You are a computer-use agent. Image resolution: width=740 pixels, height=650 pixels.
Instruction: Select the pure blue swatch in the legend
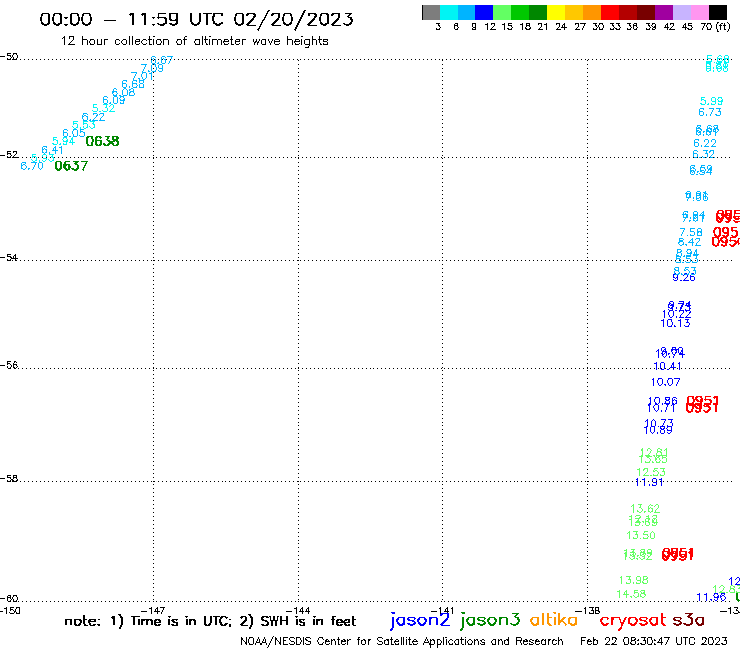[484, 12]
